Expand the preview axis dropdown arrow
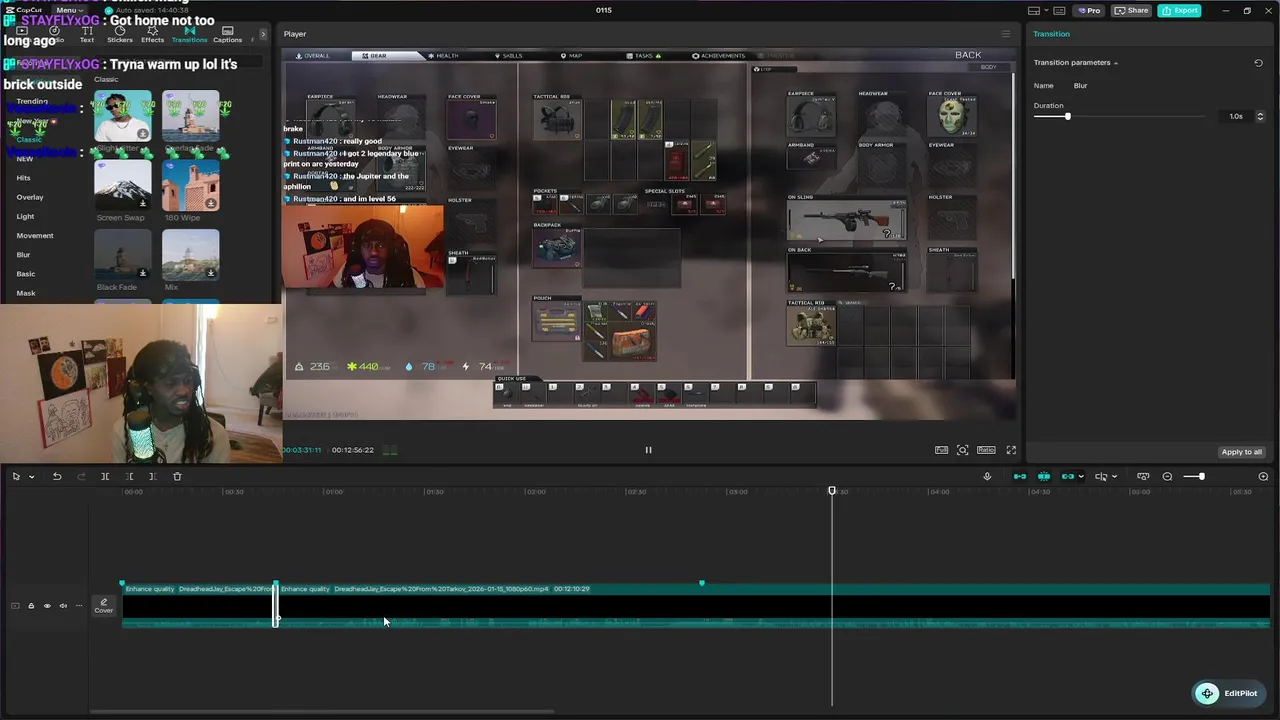This screenshot has height=720, width=1280. pos(1114,477)
